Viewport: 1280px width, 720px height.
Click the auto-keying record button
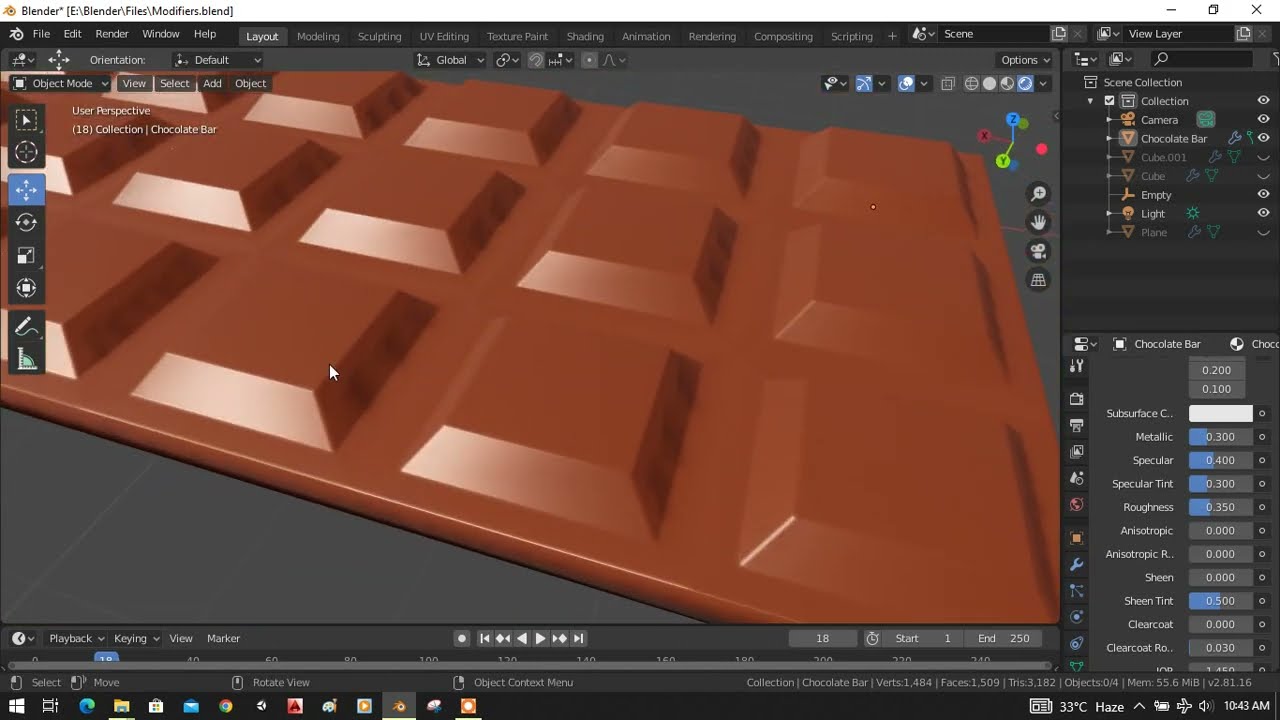pyautogui.click(x=461, y=638)
